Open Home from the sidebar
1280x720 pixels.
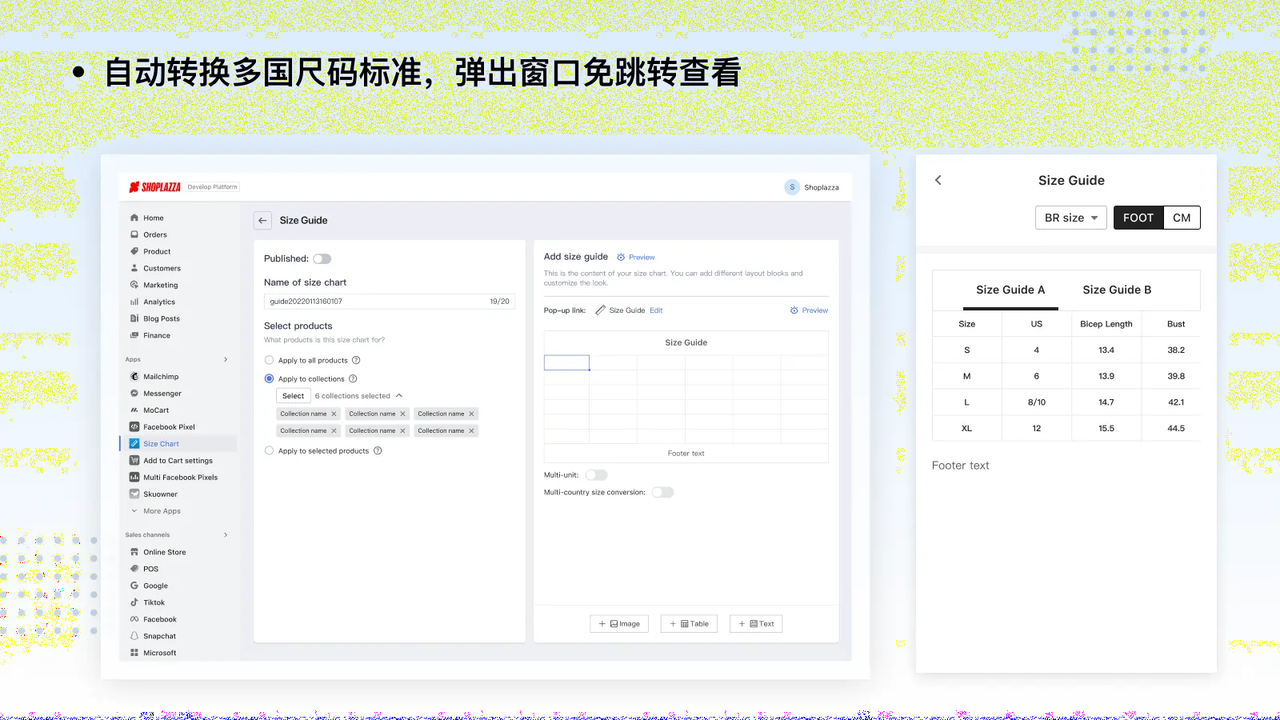click(x=152, y=218)
